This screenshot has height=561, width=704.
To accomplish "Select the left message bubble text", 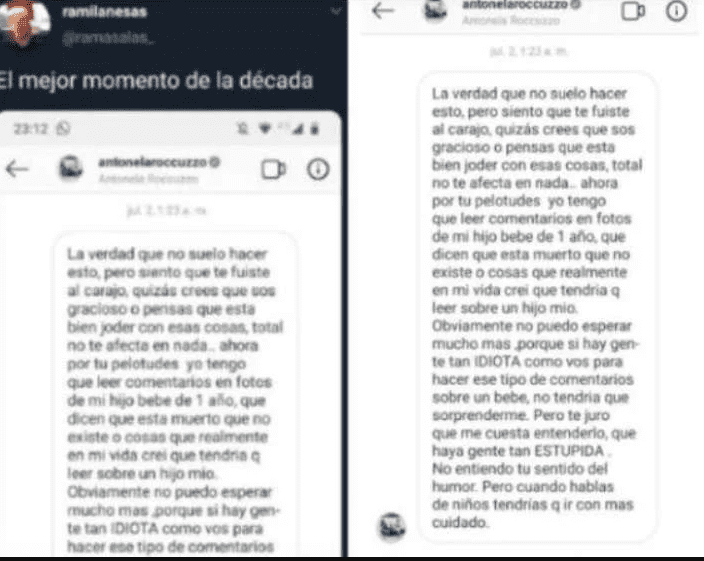I will click(175, 399).
